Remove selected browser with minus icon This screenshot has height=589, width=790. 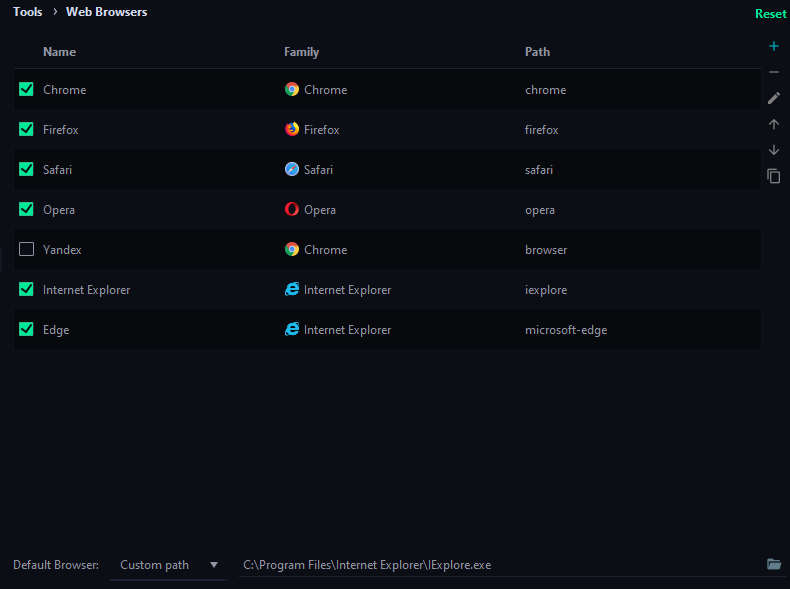pyautogui.click(x=773, y=72)
